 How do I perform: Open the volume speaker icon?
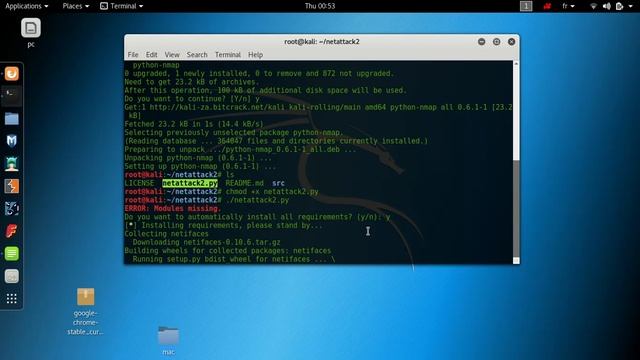point(607,6)
